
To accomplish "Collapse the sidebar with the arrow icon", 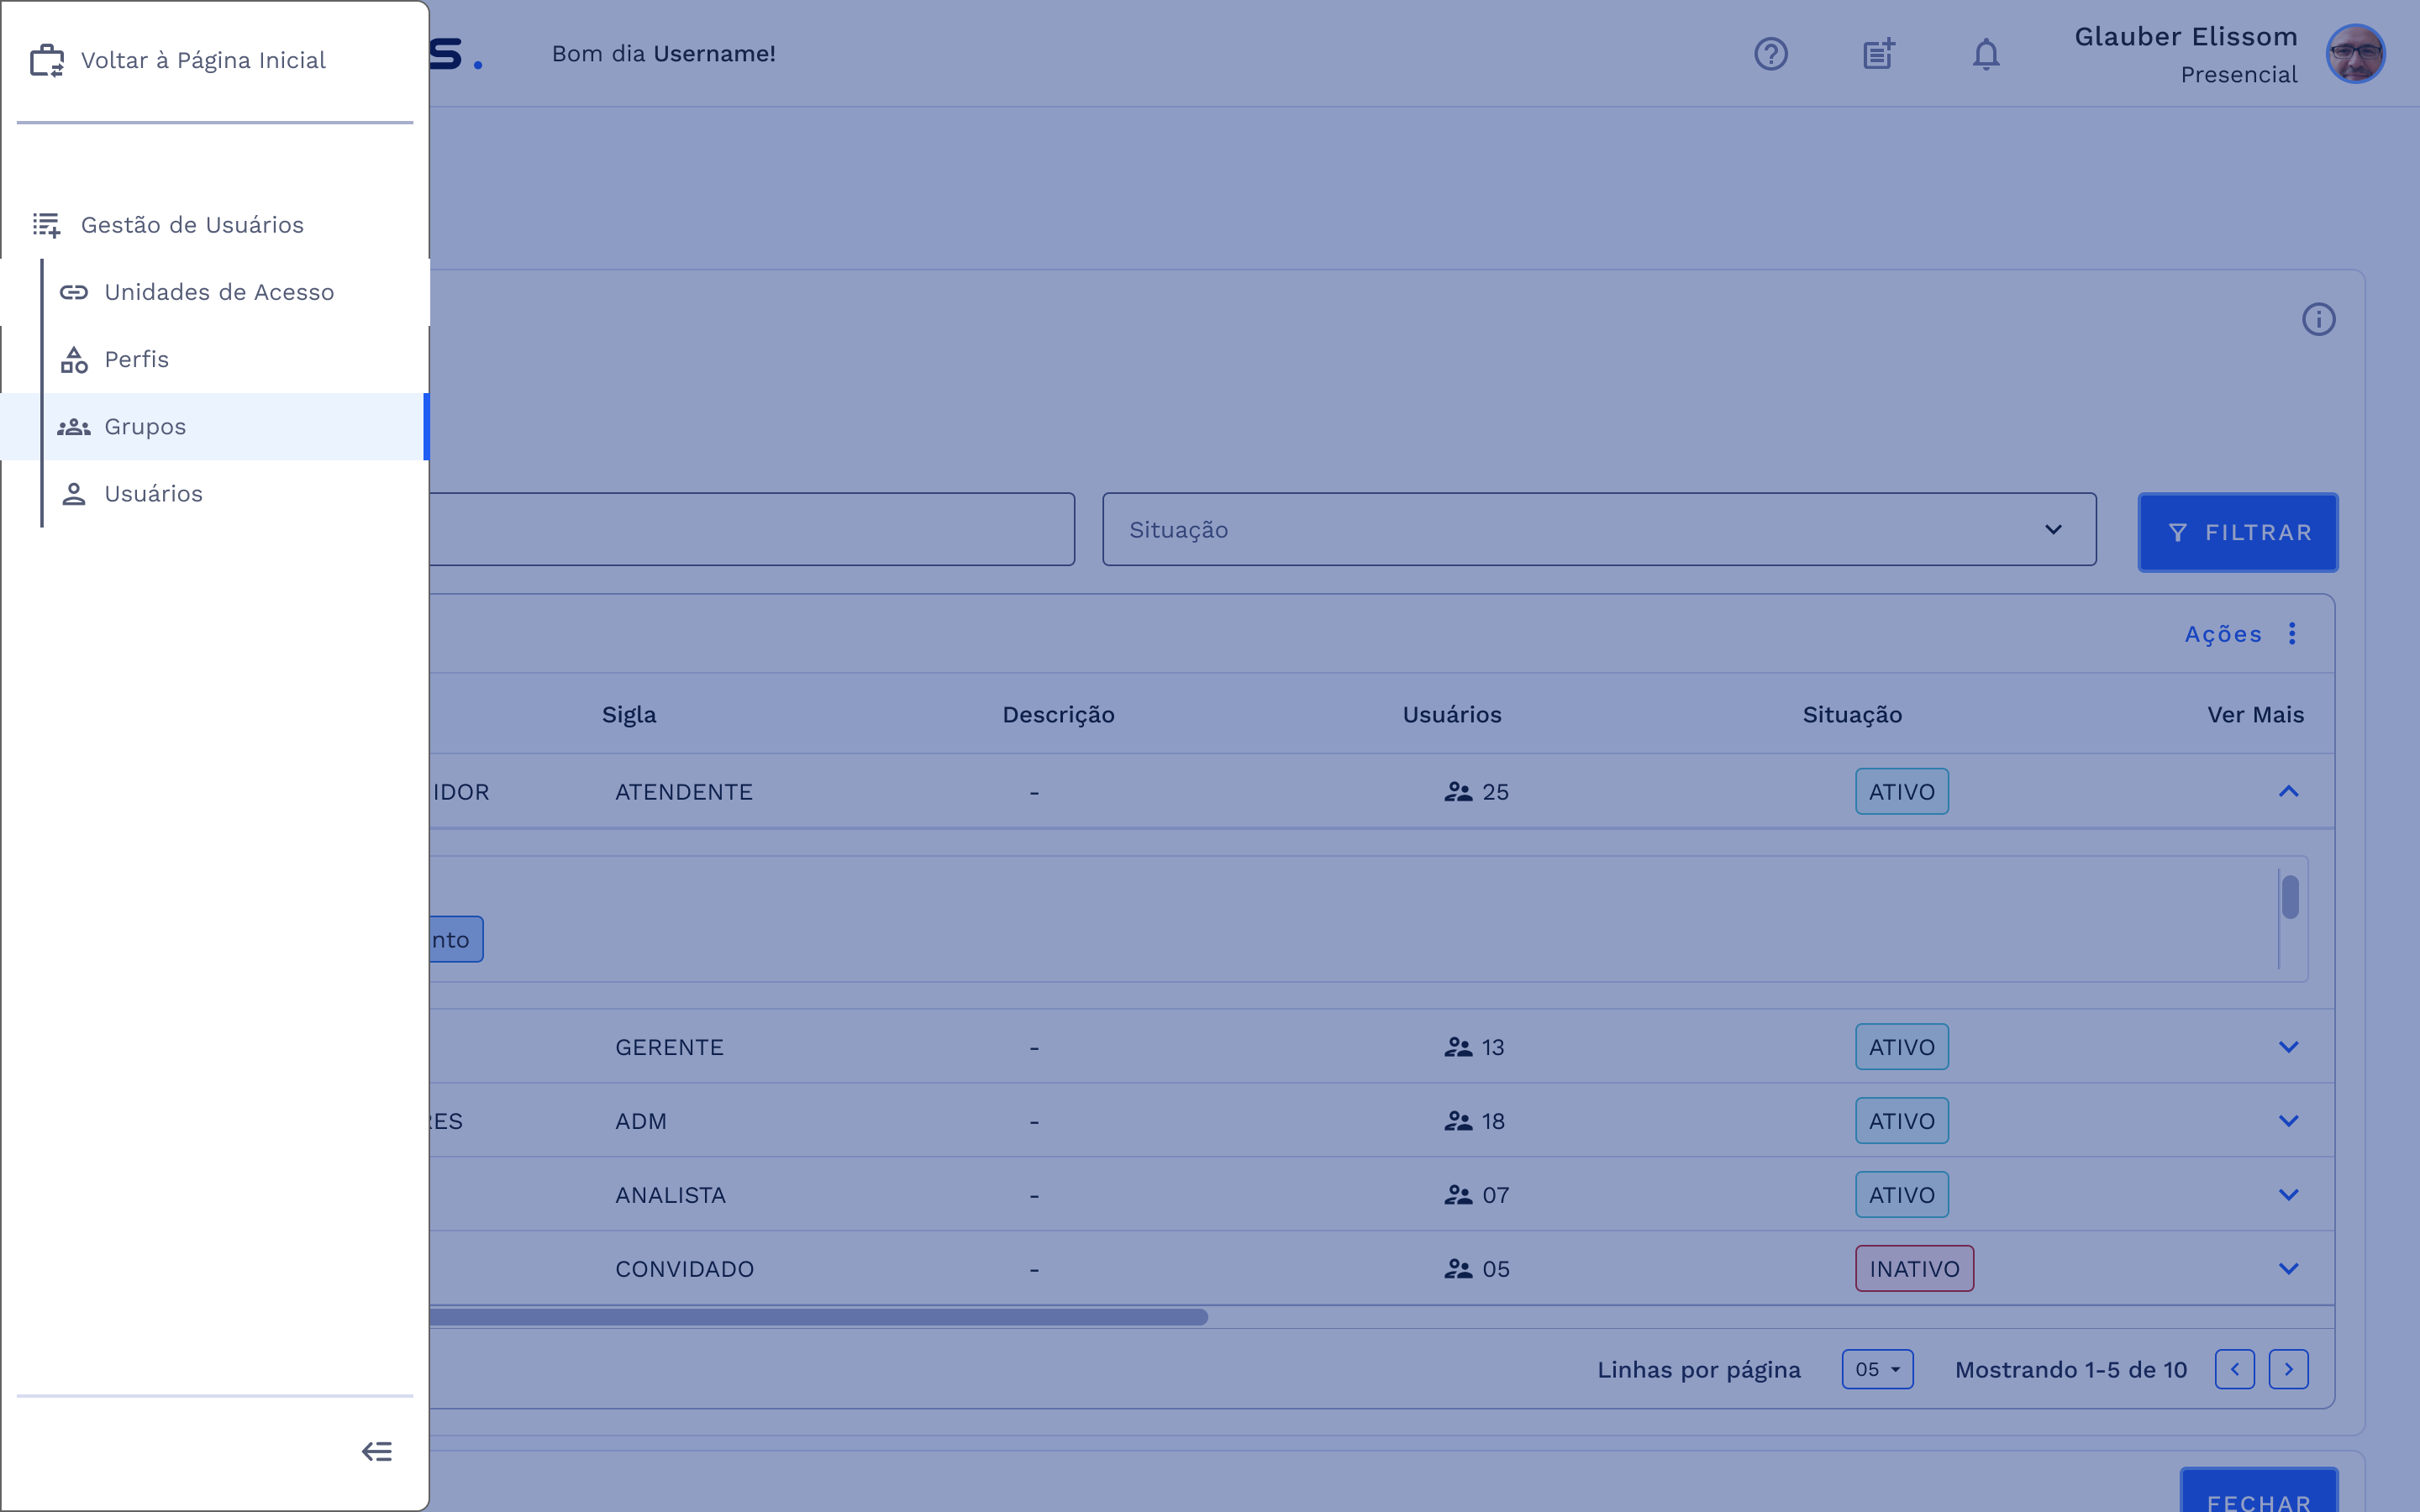I will pos(377,1451).
